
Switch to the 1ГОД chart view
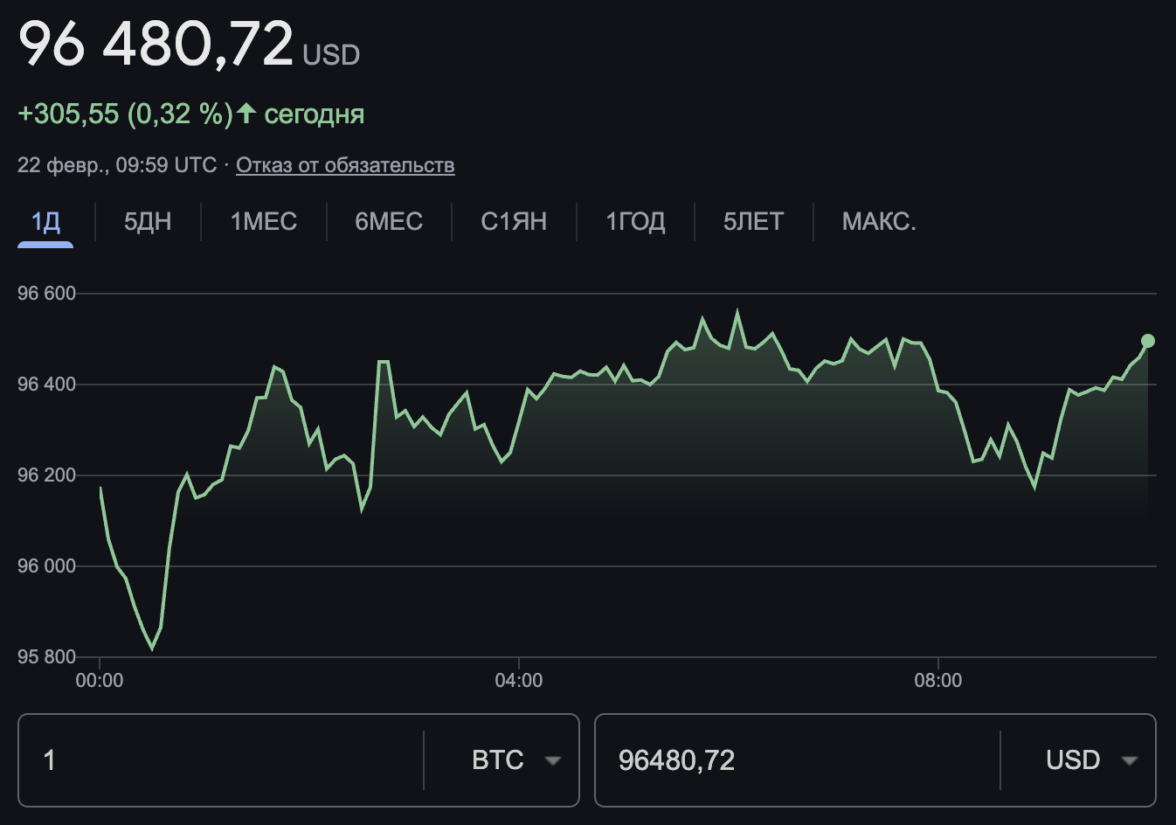[636, 221]
